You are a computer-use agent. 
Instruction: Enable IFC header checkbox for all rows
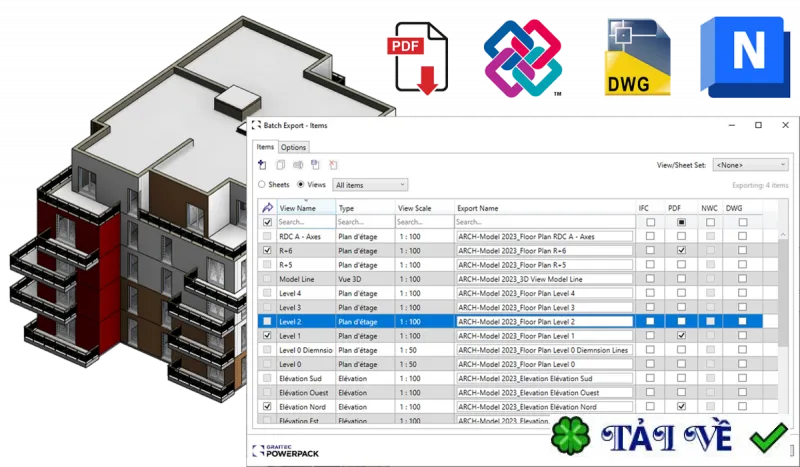click(650, 222)
